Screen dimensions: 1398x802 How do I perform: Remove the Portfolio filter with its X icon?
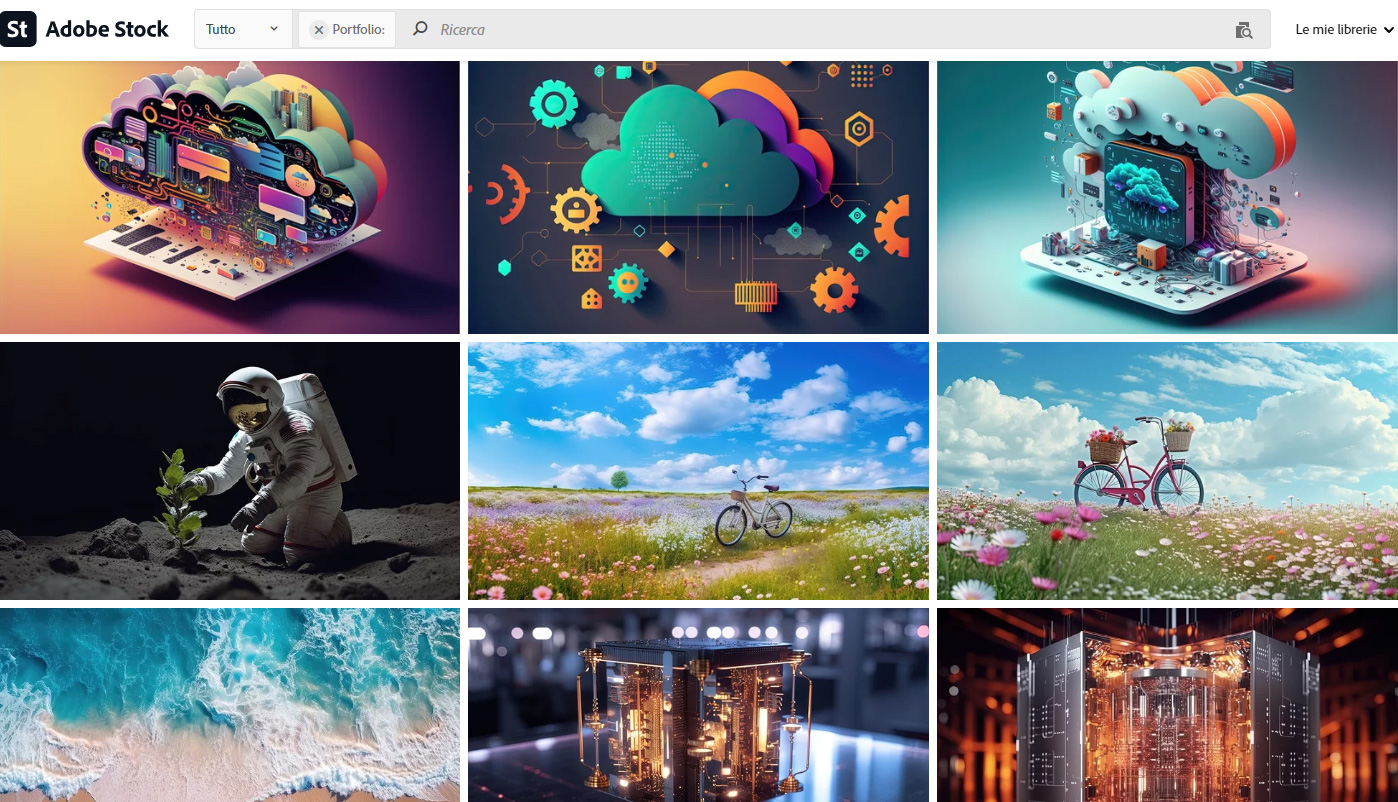[319, 30]
